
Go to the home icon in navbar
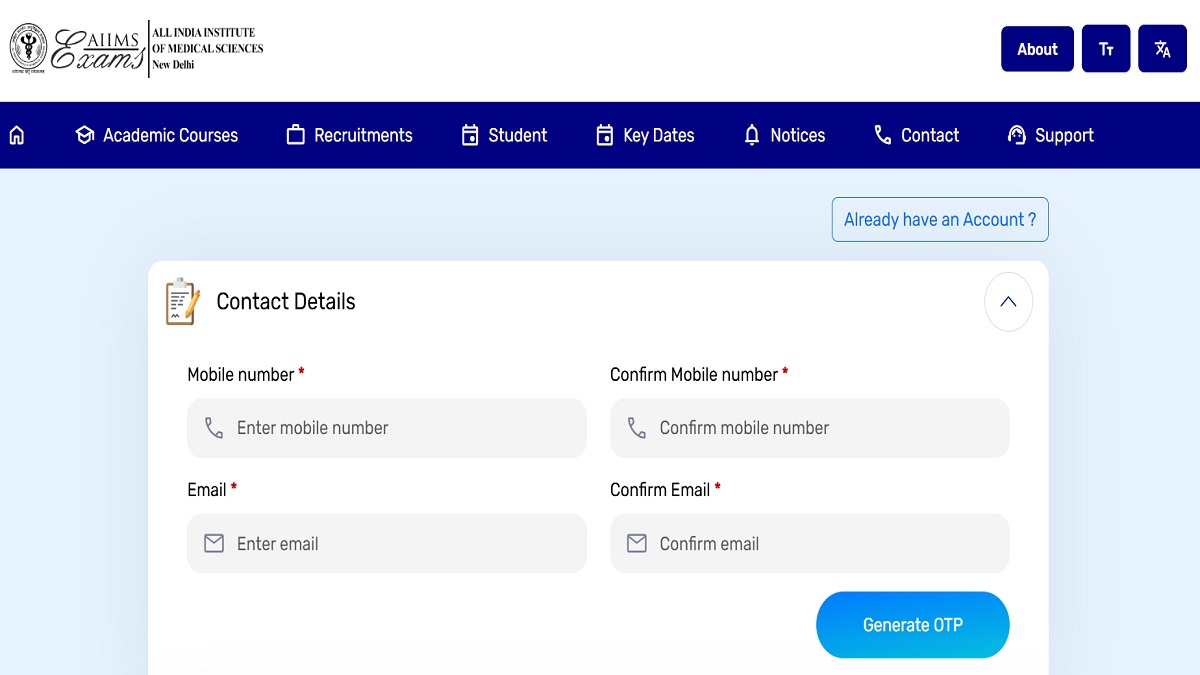tap(17, 135)
